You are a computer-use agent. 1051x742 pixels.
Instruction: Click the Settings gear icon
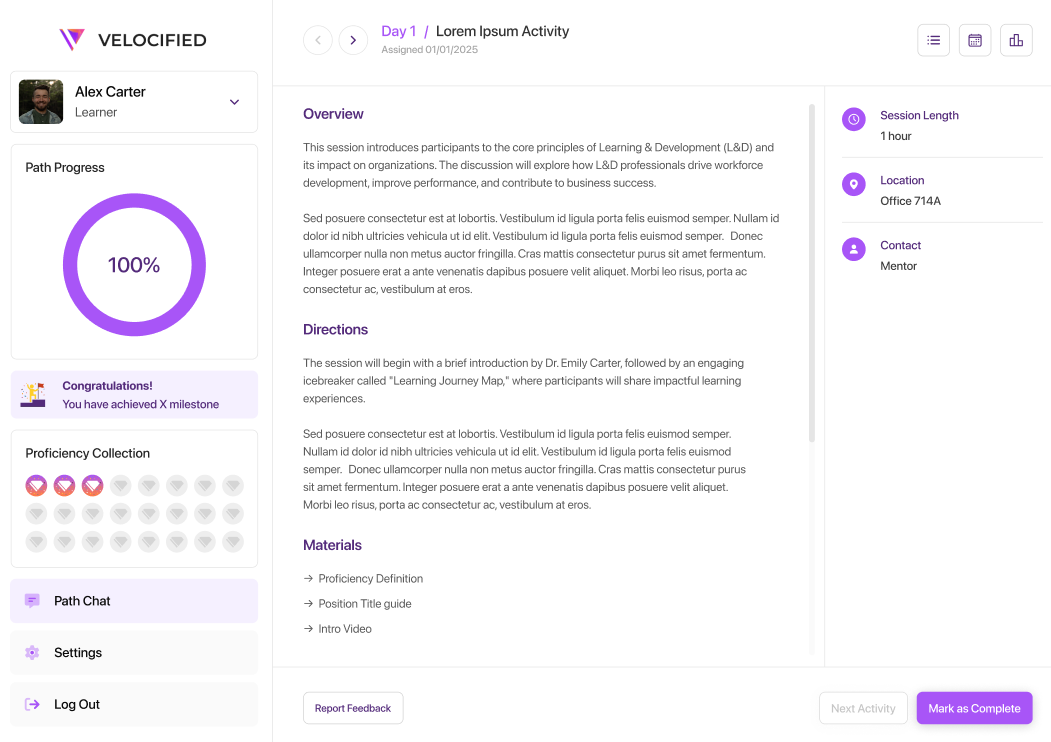pyautogui.click(x=33, y=652)
